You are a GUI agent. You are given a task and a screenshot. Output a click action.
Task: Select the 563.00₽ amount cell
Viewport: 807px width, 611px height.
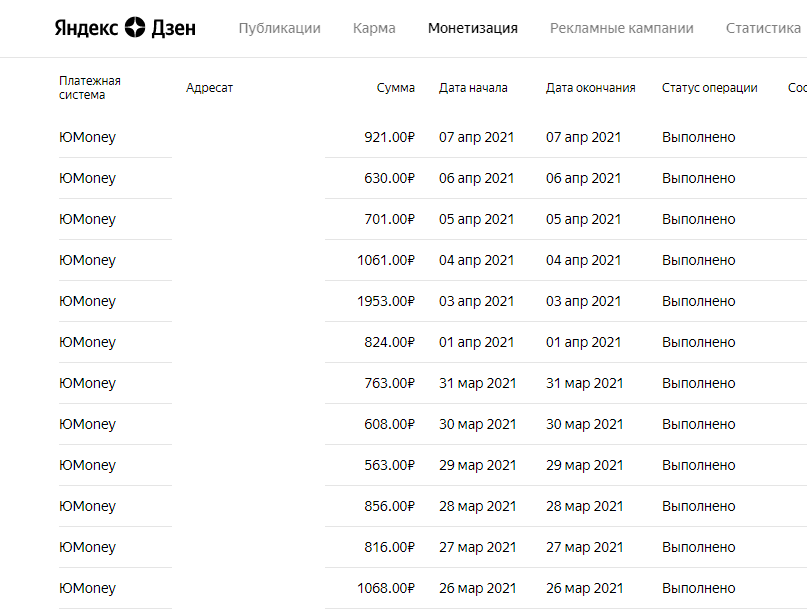tap(389, 465)
